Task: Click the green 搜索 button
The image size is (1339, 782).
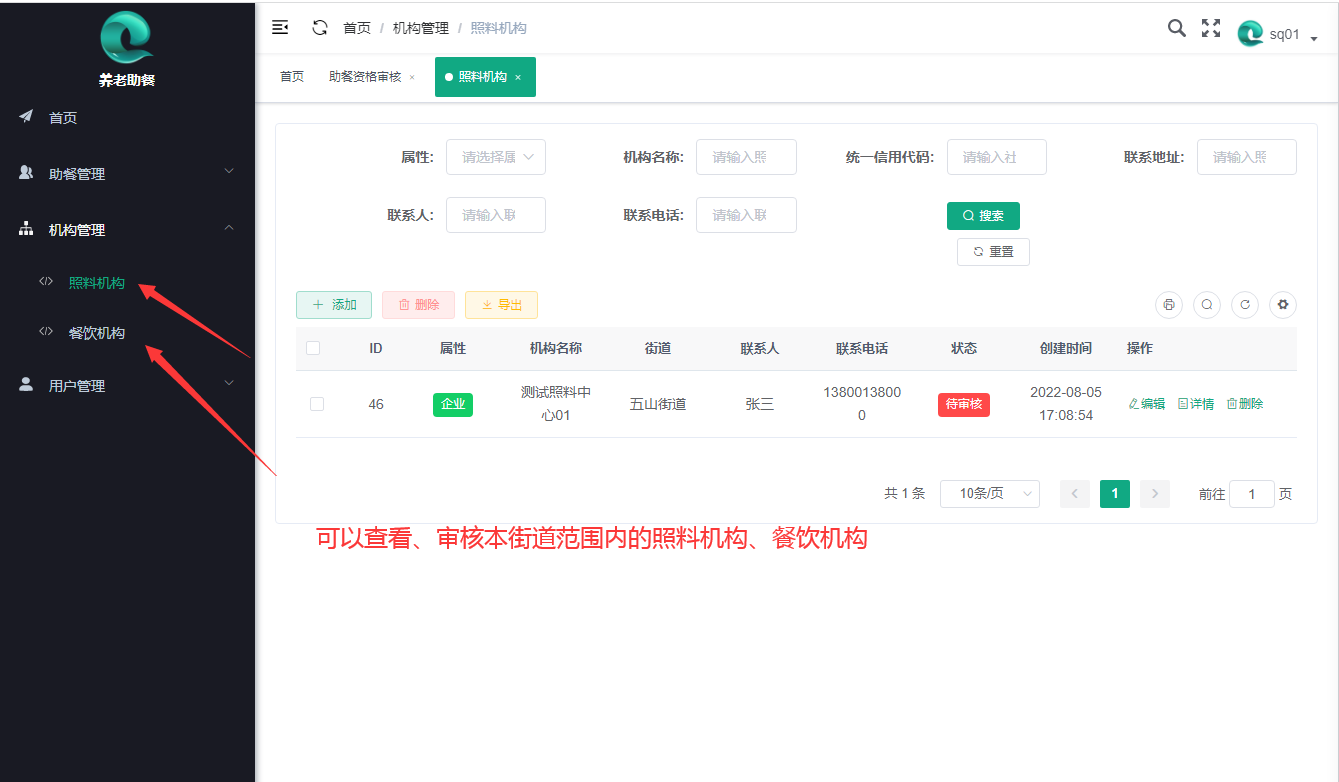Action: pos(983,215)
